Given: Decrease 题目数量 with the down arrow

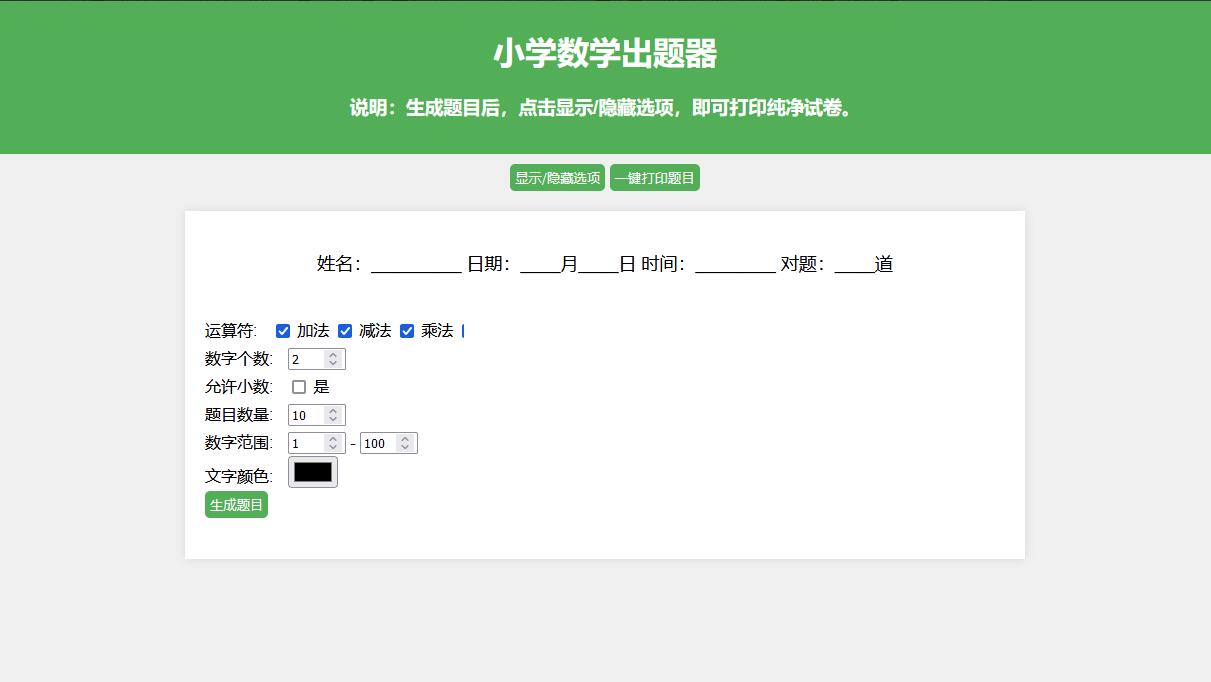Looking at the screenshot, I should (333, 420).
